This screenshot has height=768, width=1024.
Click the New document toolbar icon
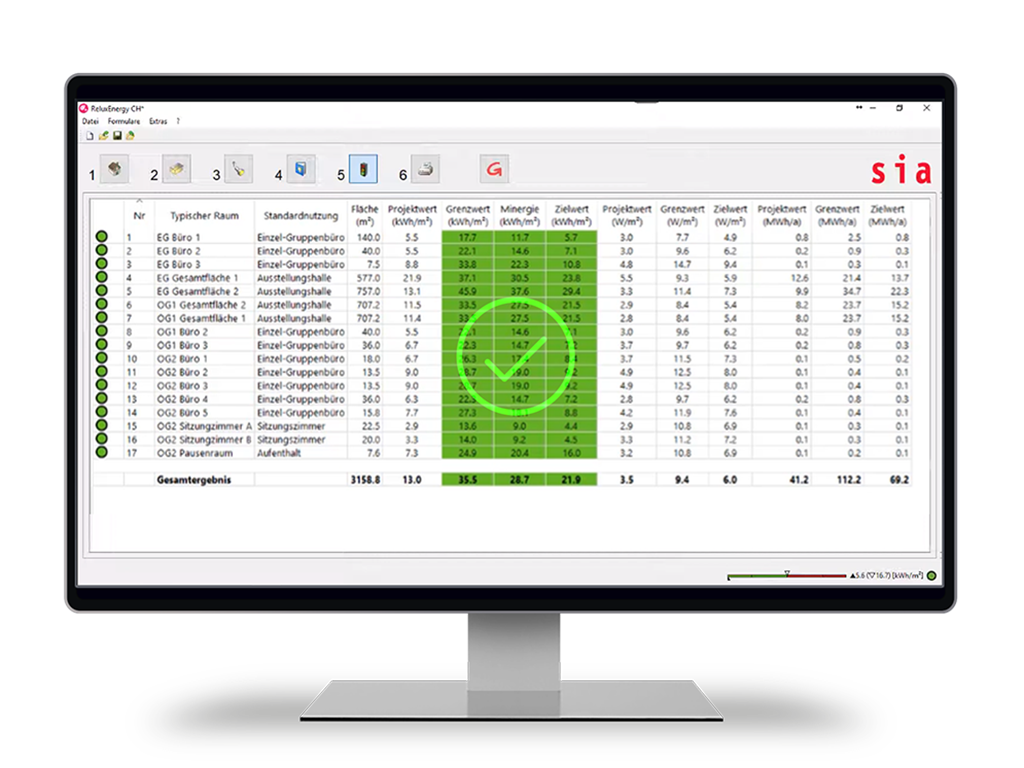pyautogui.click(x=89, y=135)
